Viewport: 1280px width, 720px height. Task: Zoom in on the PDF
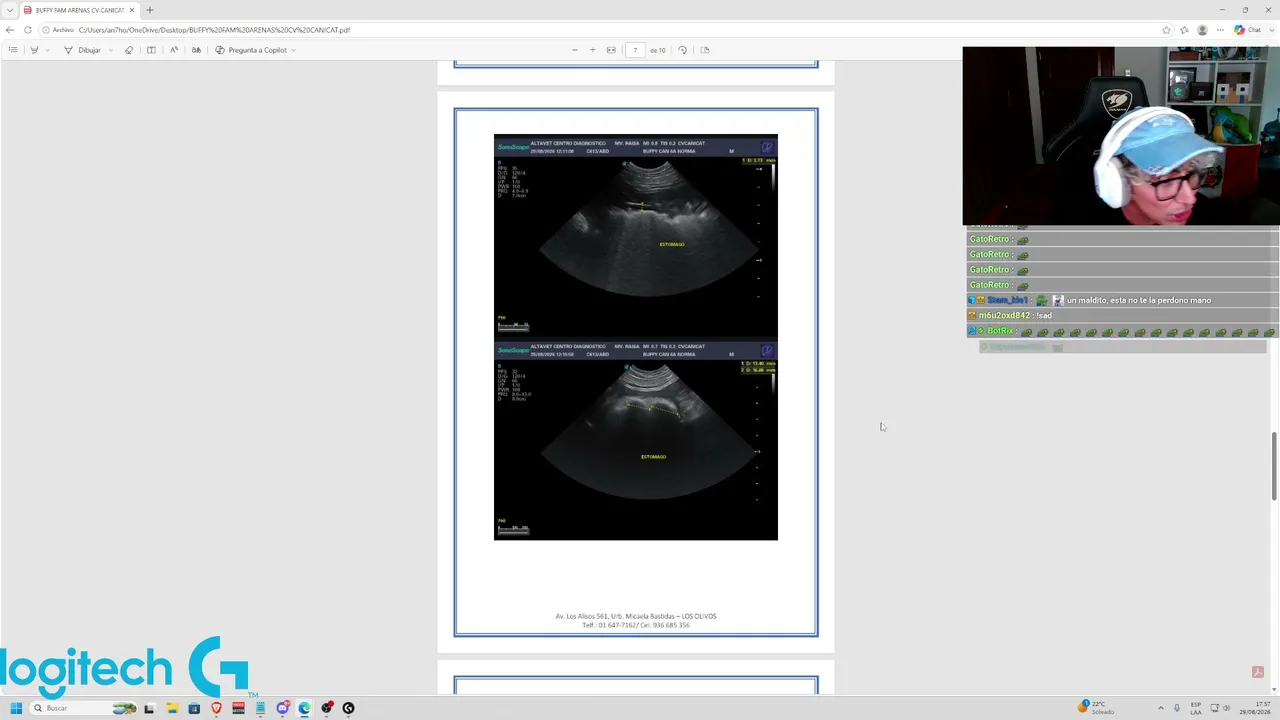592,50
